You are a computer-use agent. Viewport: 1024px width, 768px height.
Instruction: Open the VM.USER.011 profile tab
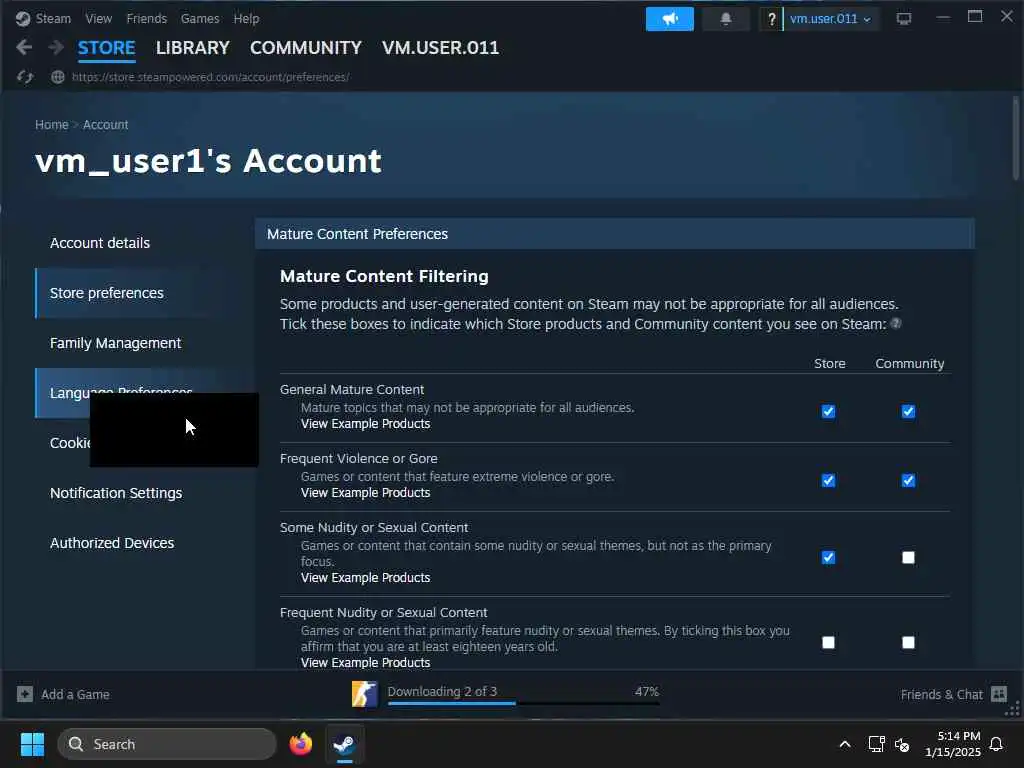click(440, 48)
